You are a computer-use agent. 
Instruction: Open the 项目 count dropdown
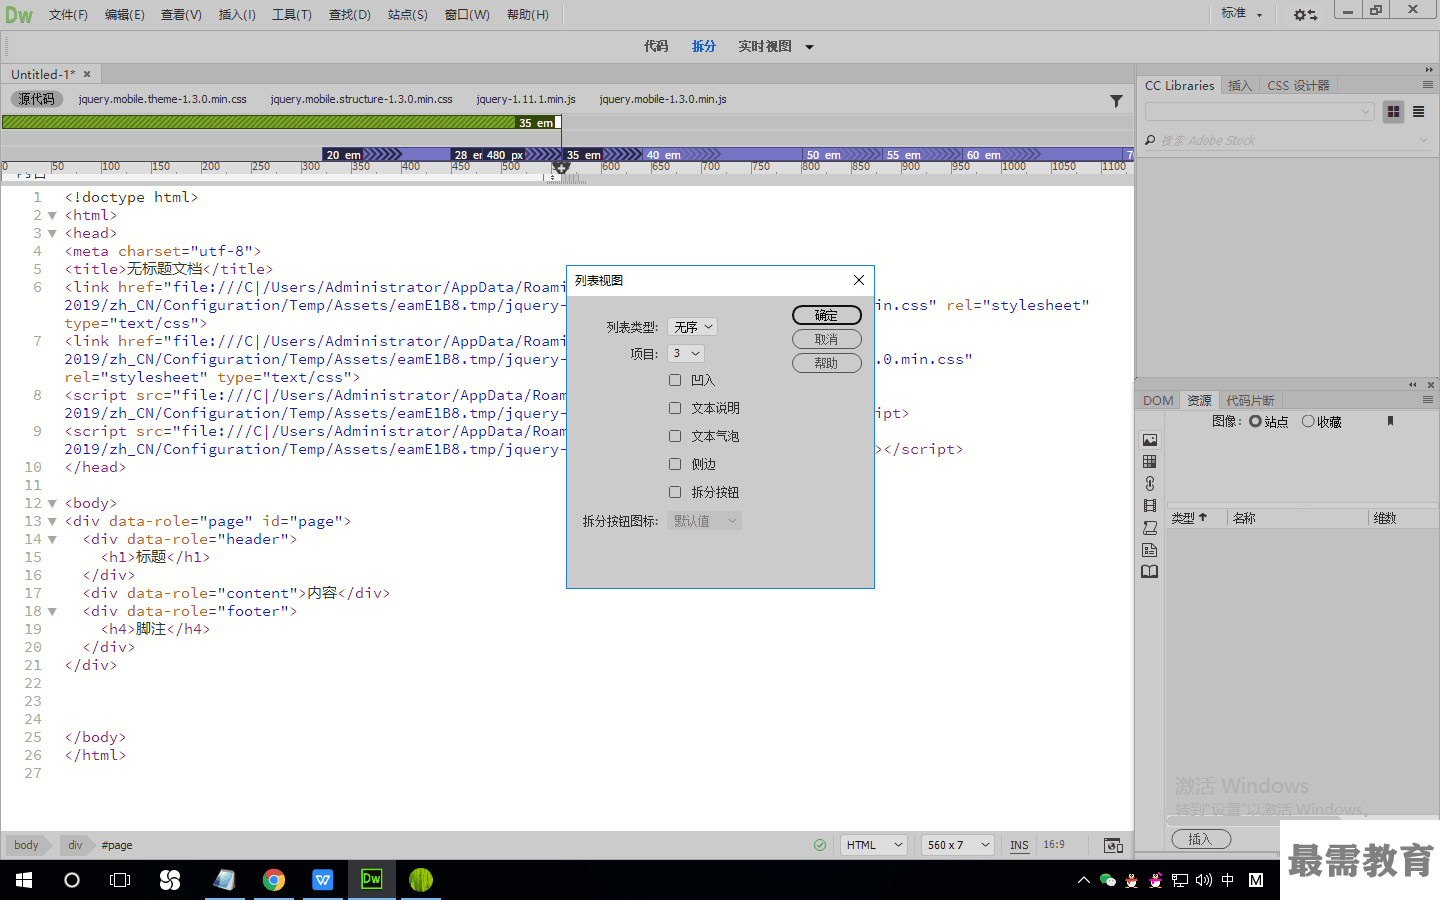tap(686, 354)
